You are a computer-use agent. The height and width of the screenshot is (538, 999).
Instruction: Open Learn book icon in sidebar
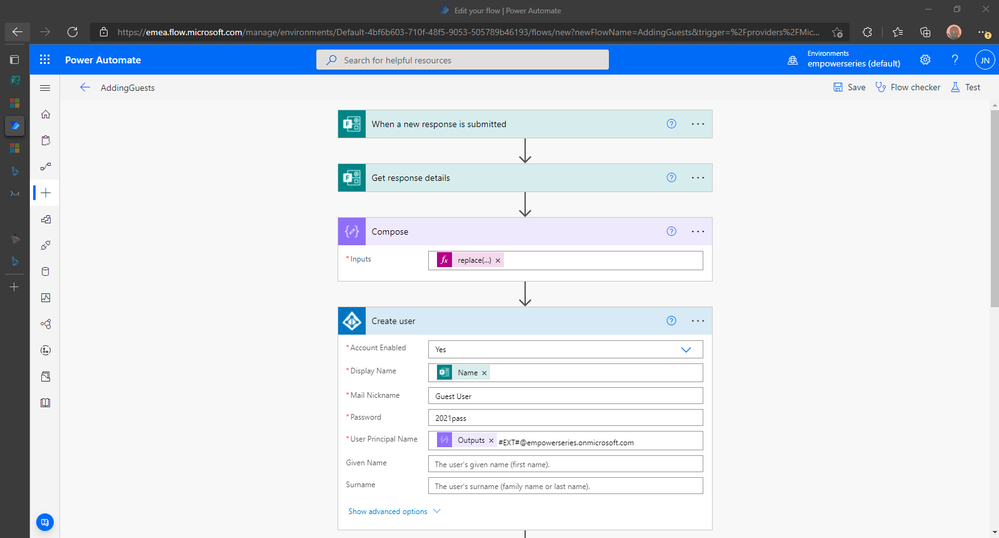click(x=45, y=403)
